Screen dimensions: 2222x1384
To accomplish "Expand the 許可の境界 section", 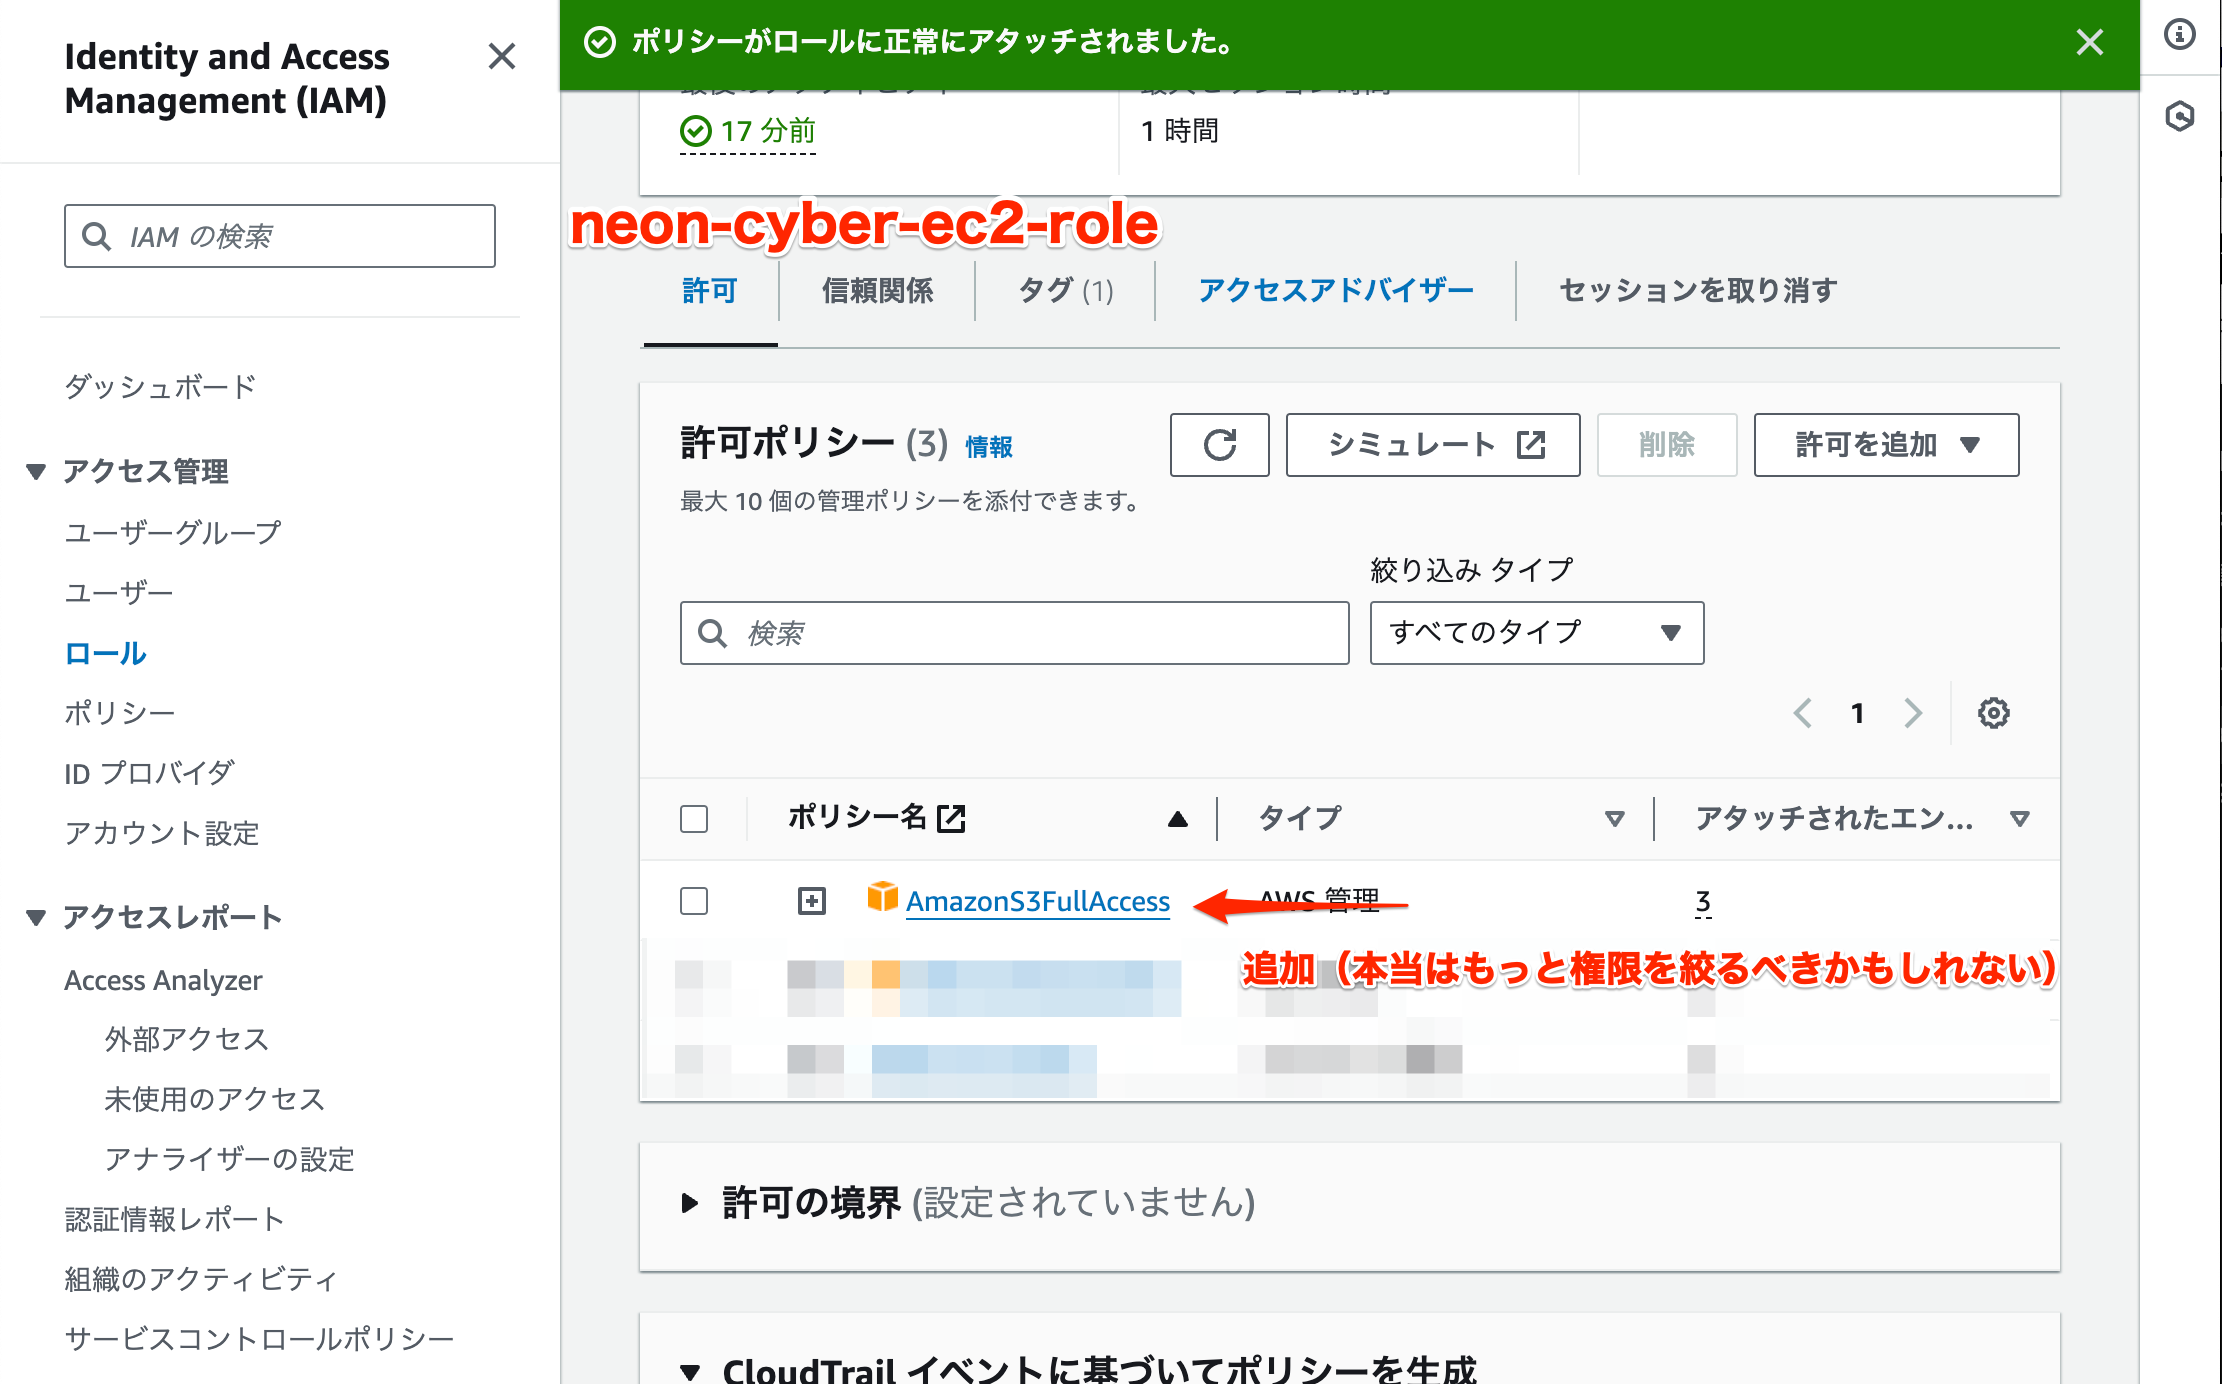I will coord(691,1203).
